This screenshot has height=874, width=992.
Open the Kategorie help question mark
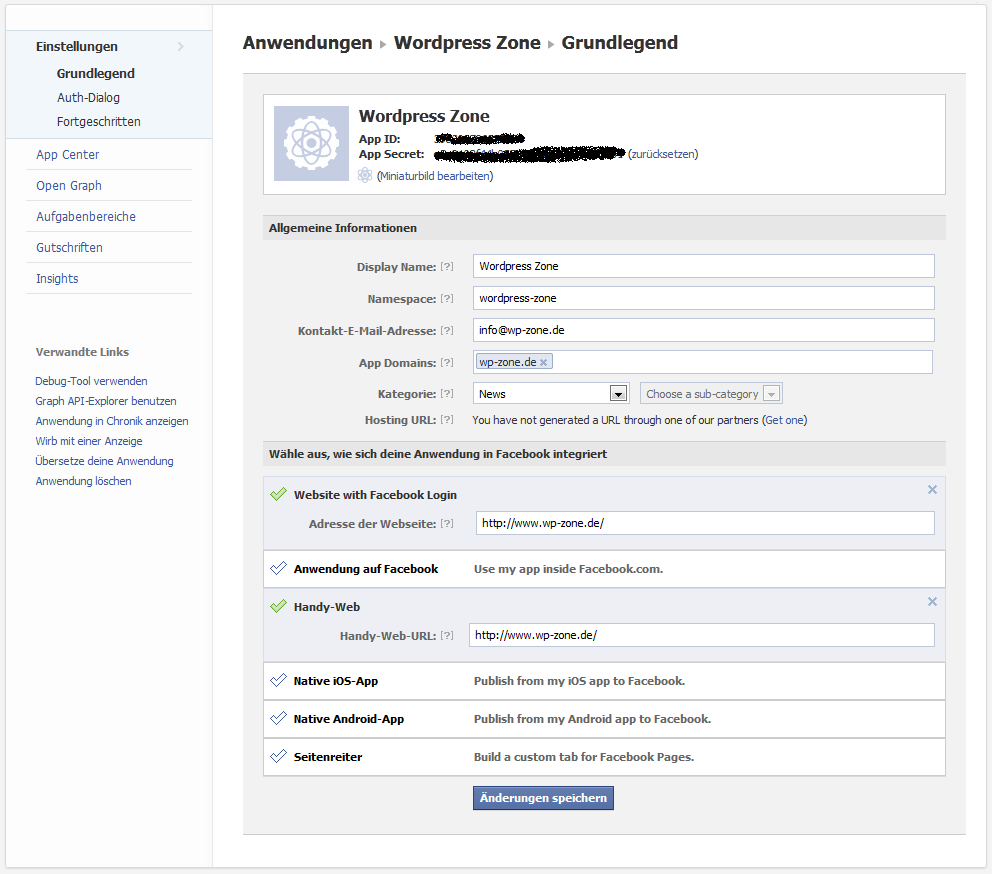point(447,394)
